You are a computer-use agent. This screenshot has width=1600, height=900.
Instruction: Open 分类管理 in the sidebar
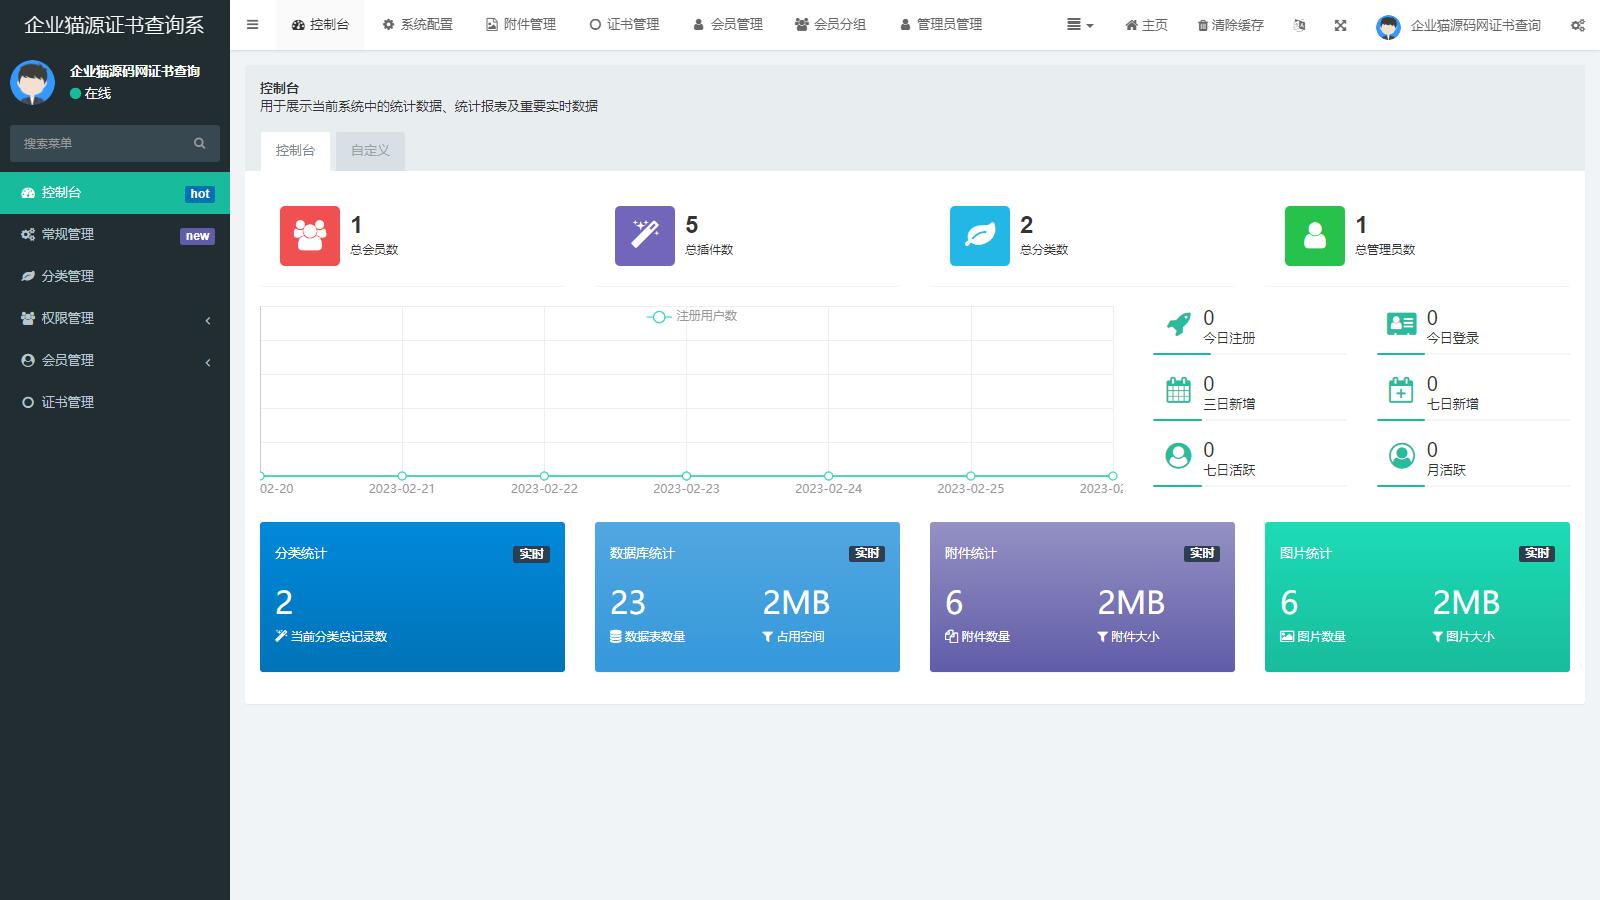click(67, 276)
